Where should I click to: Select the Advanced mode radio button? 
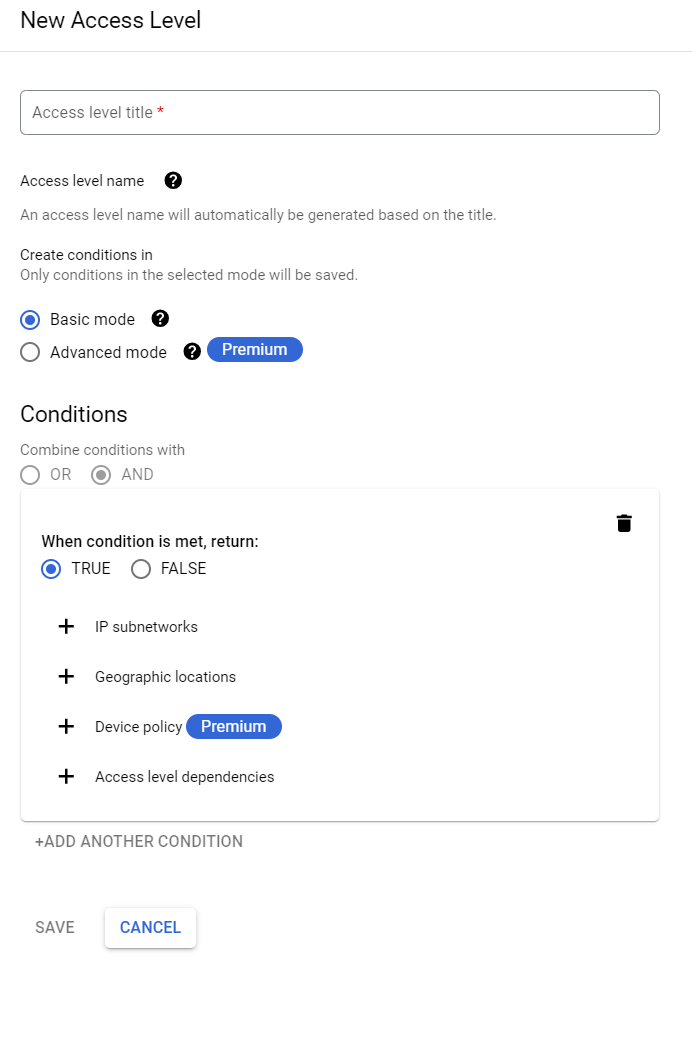click(x=30, y=352)
